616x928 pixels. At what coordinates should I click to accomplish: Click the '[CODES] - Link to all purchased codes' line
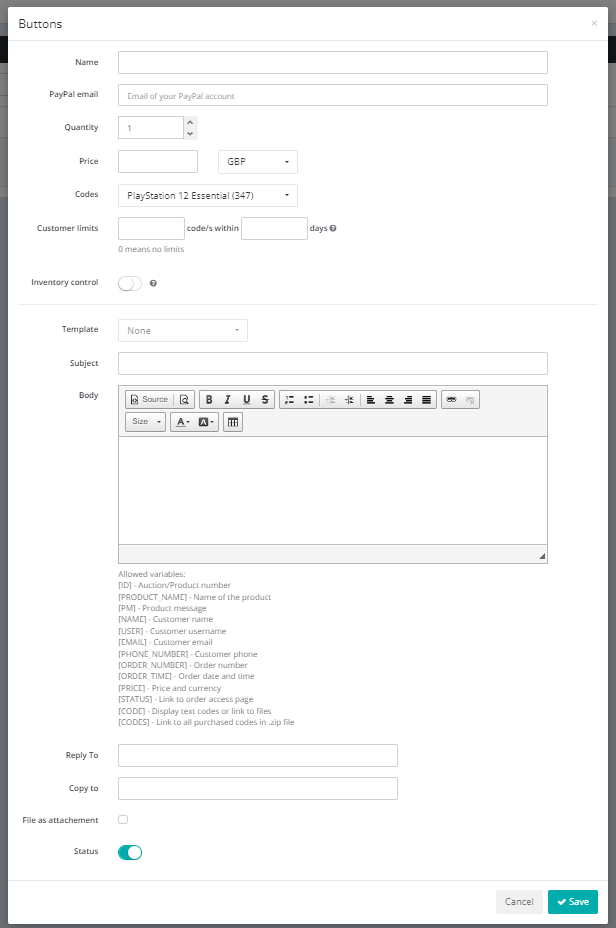pos(207,723)
